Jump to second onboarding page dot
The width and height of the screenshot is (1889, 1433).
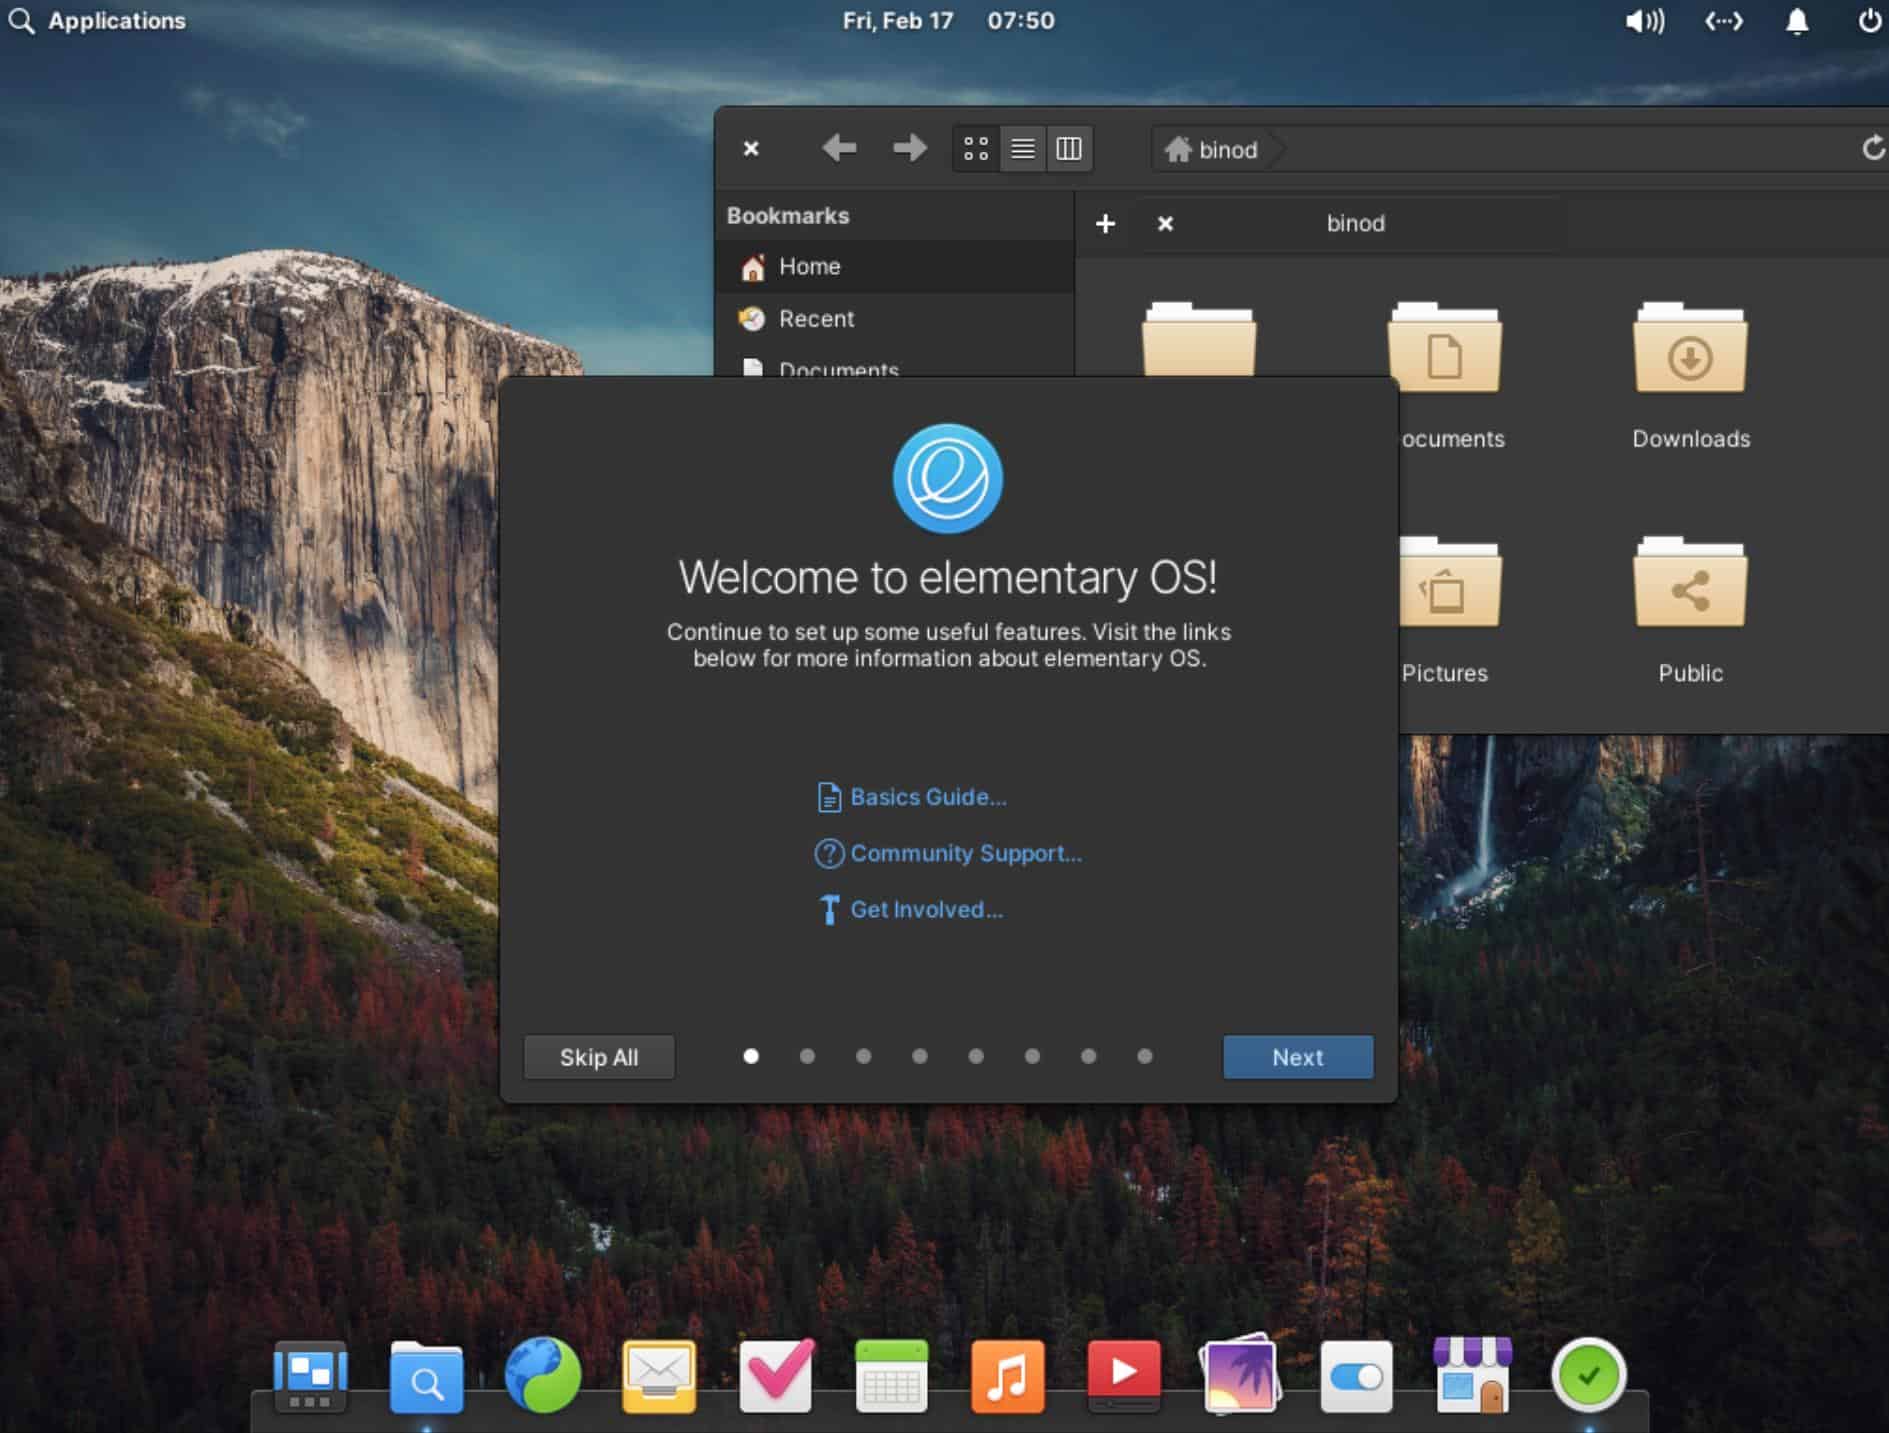[807, 1056]
